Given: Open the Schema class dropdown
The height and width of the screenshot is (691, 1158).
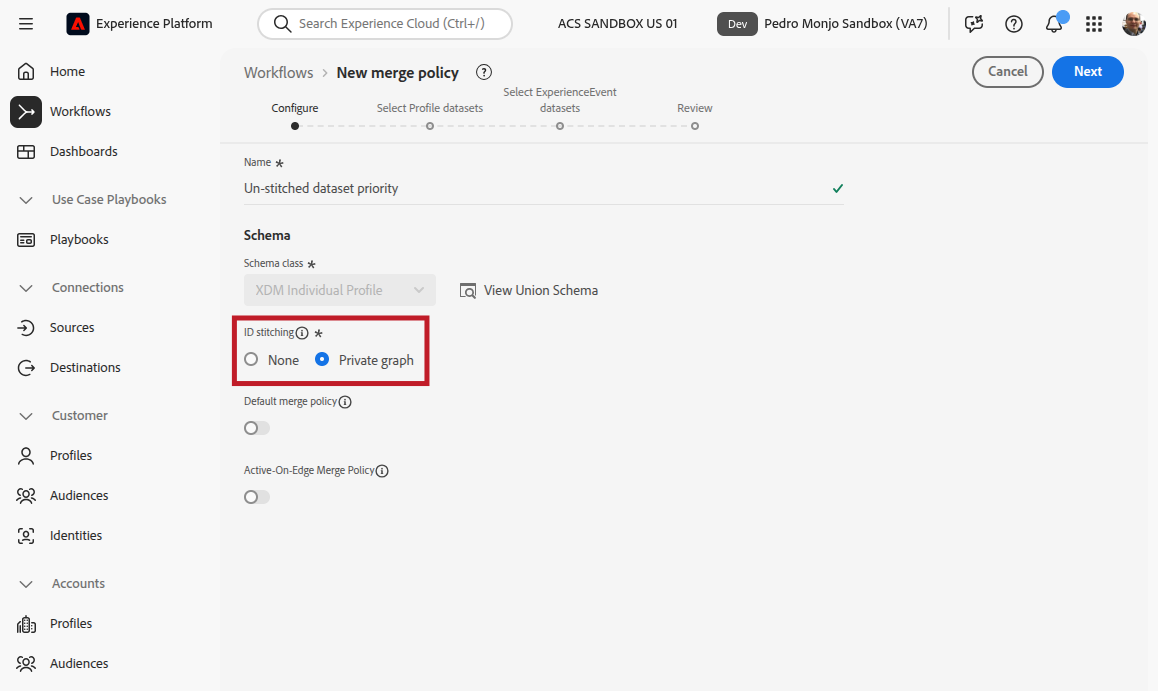Looking at the screenshot, I should point(340,290).
